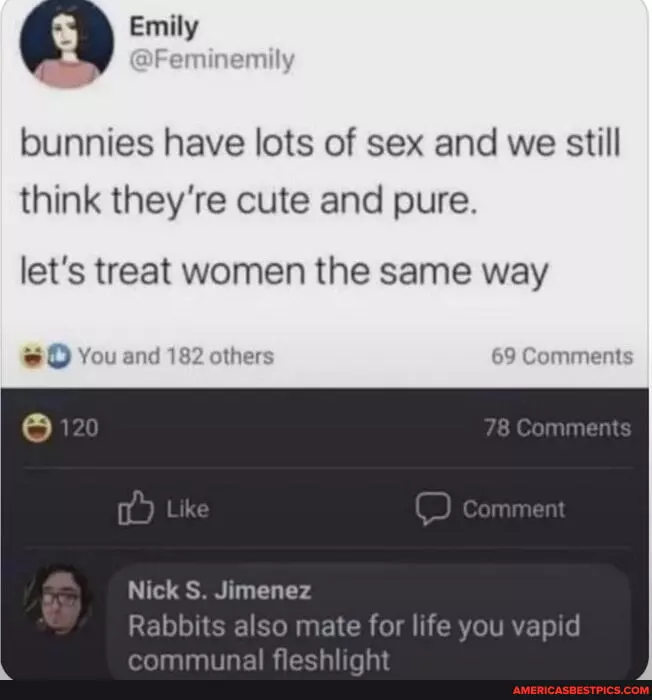Click the laughing emoji beside 120

37,428
